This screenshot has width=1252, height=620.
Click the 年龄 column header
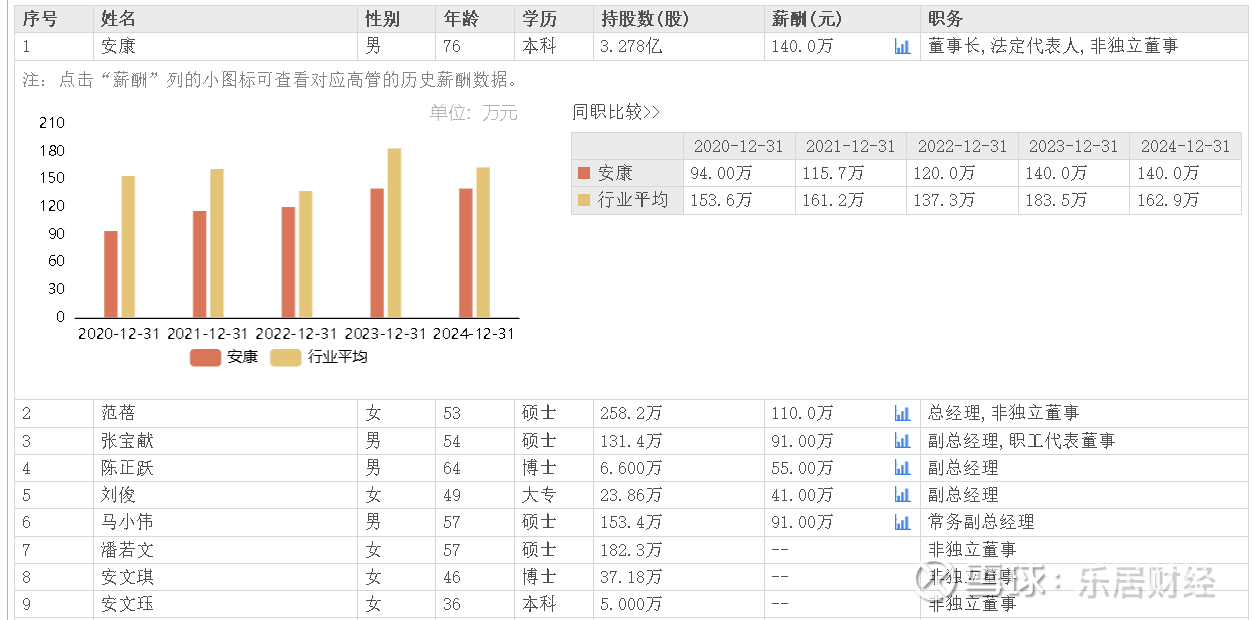click(x=461, y=19)
